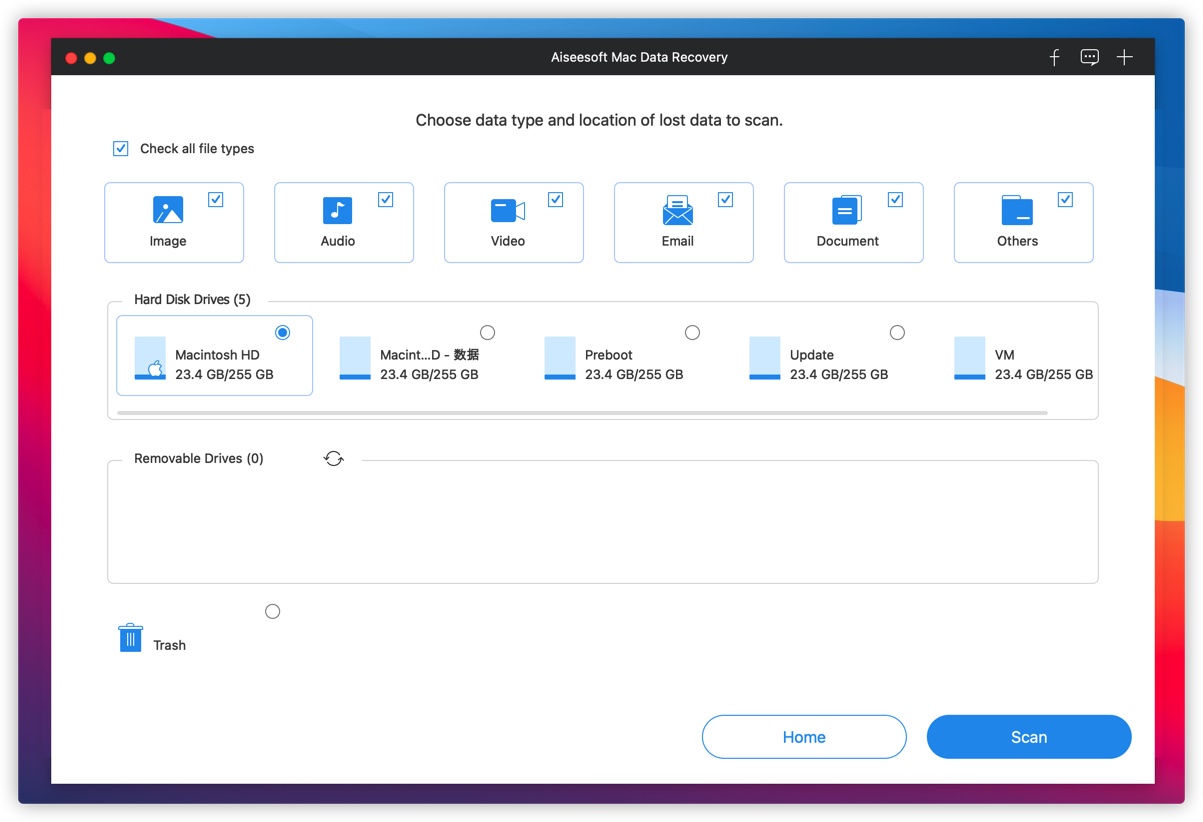Viewport: 1203px width, 822px height.
Task: Select the Update drive radio button
Action: [x=898, y=332]
